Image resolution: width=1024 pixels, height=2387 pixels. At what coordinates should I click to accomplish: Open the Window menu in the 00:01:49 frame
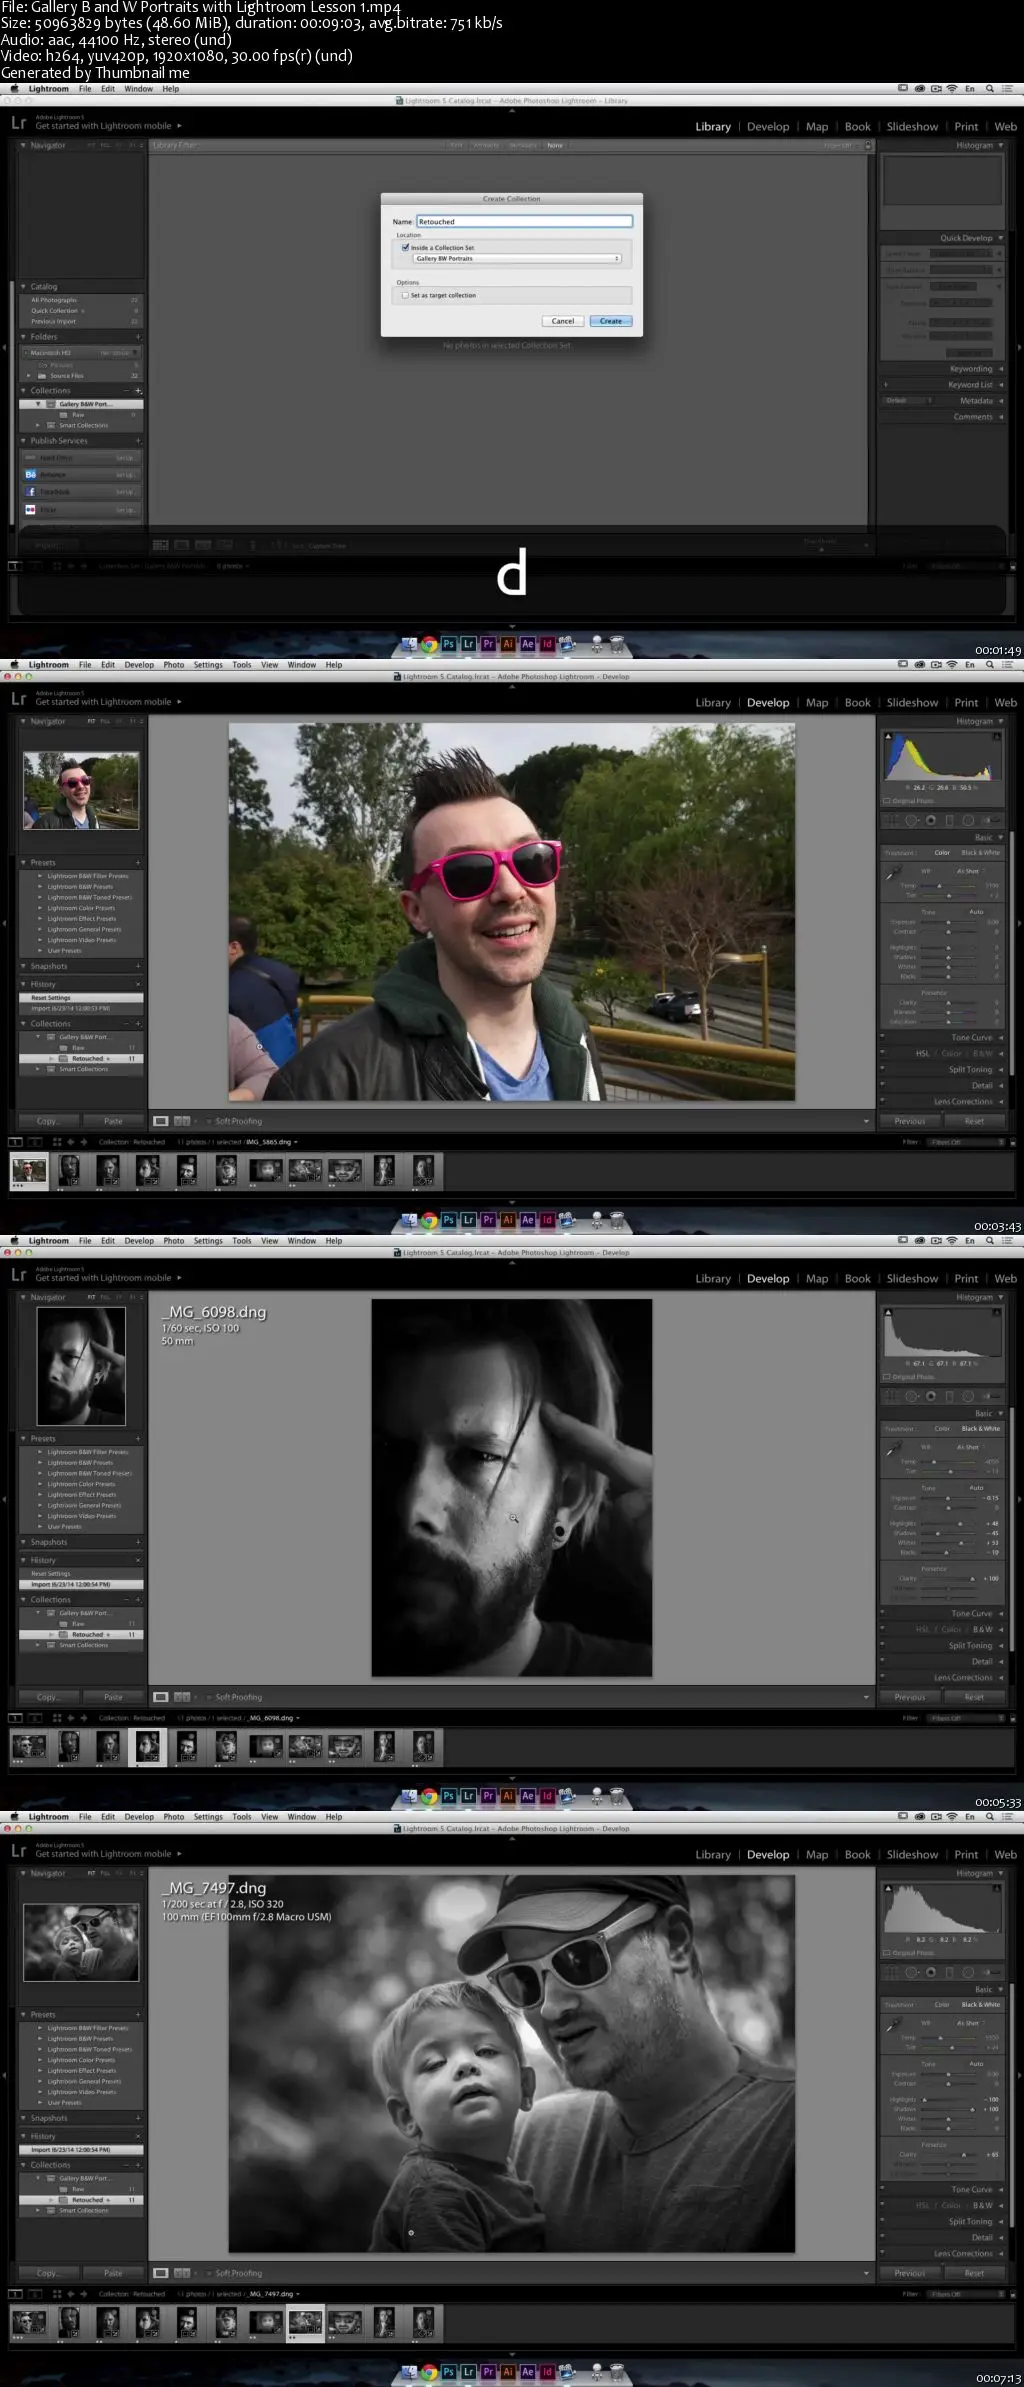coord(138,89)
